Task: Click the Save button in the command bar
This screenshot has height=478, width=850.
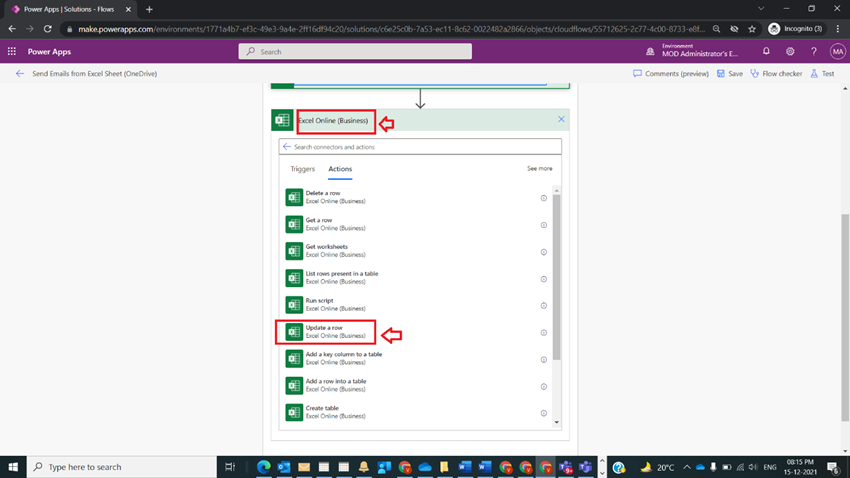Action: coord(730,74)
